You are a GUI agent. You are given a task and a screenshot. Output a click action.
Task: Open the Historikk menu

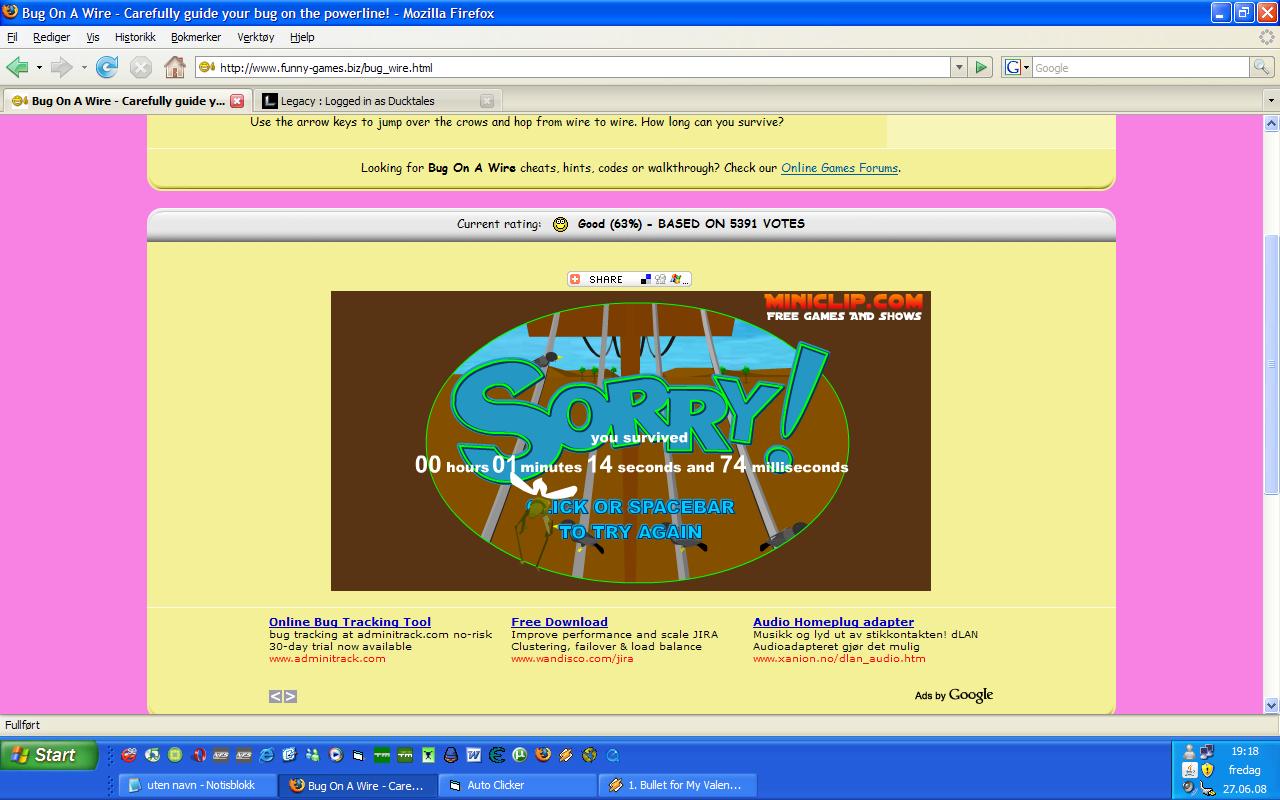(x=135, y=37)
